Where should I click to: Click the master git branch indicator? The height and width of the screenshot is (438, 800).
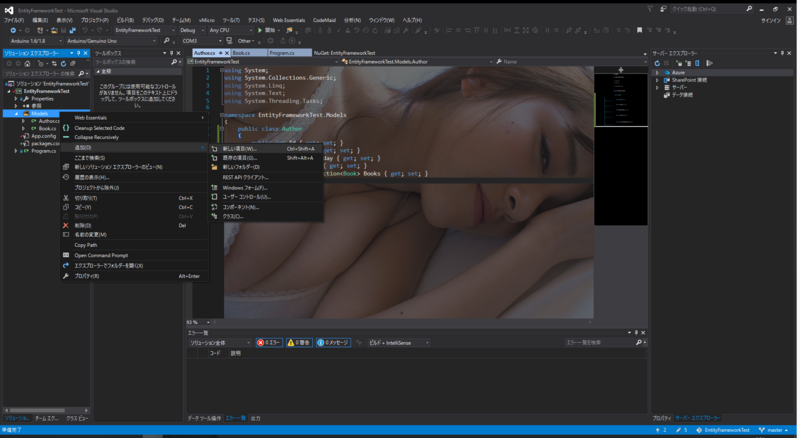coord(773,430)
